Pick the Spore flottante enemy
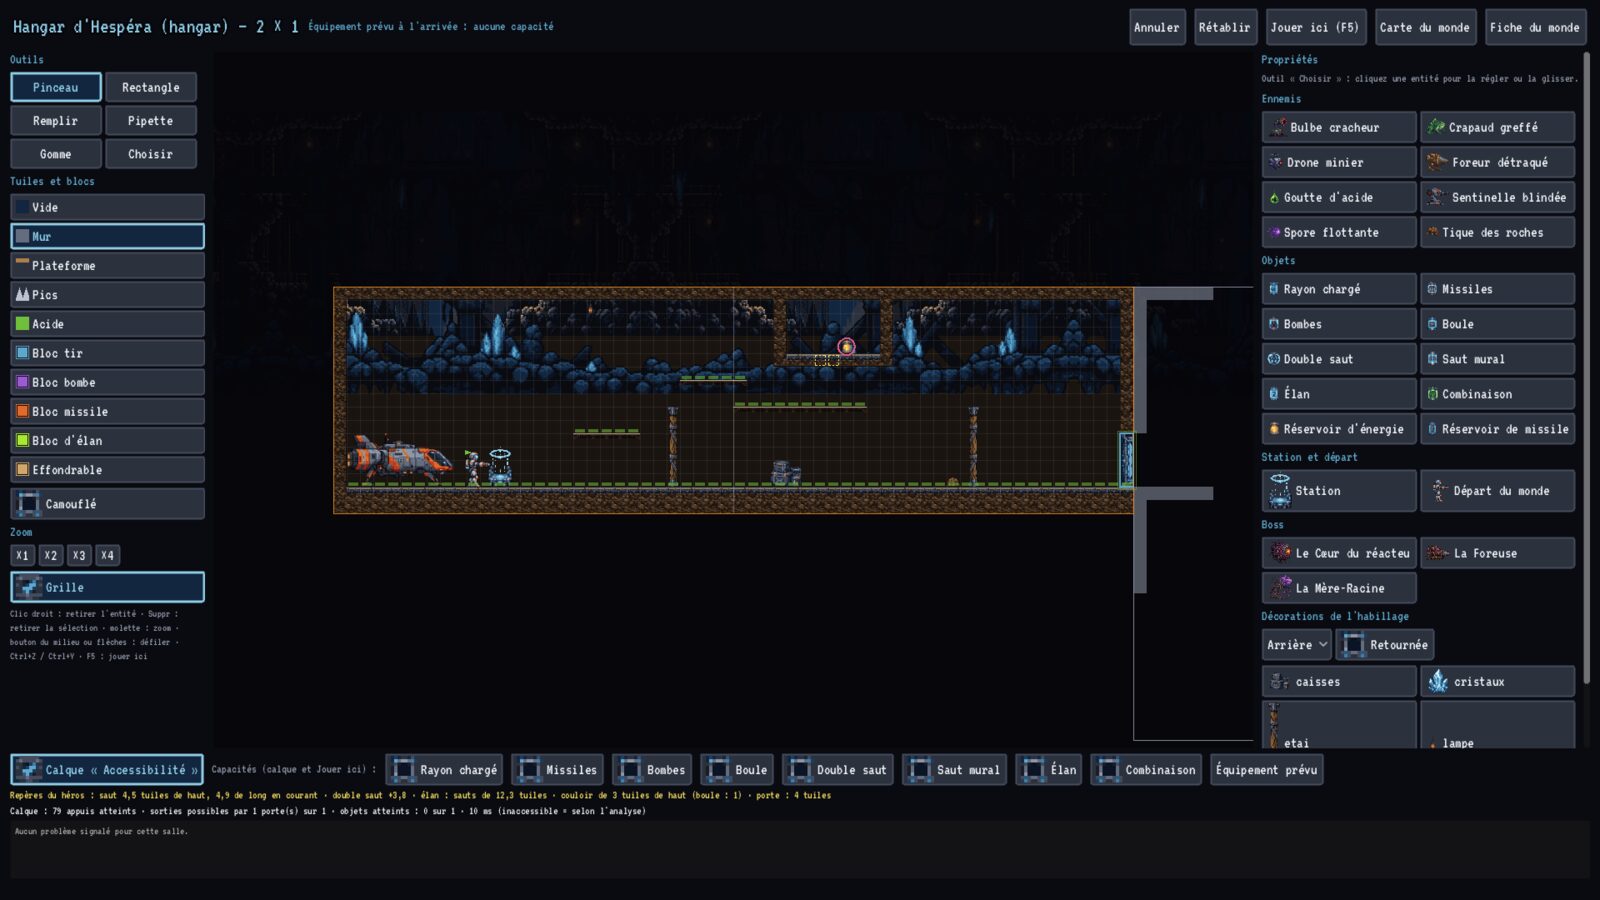Screen dimensions: 1600x900 [x=1339, y=232]
